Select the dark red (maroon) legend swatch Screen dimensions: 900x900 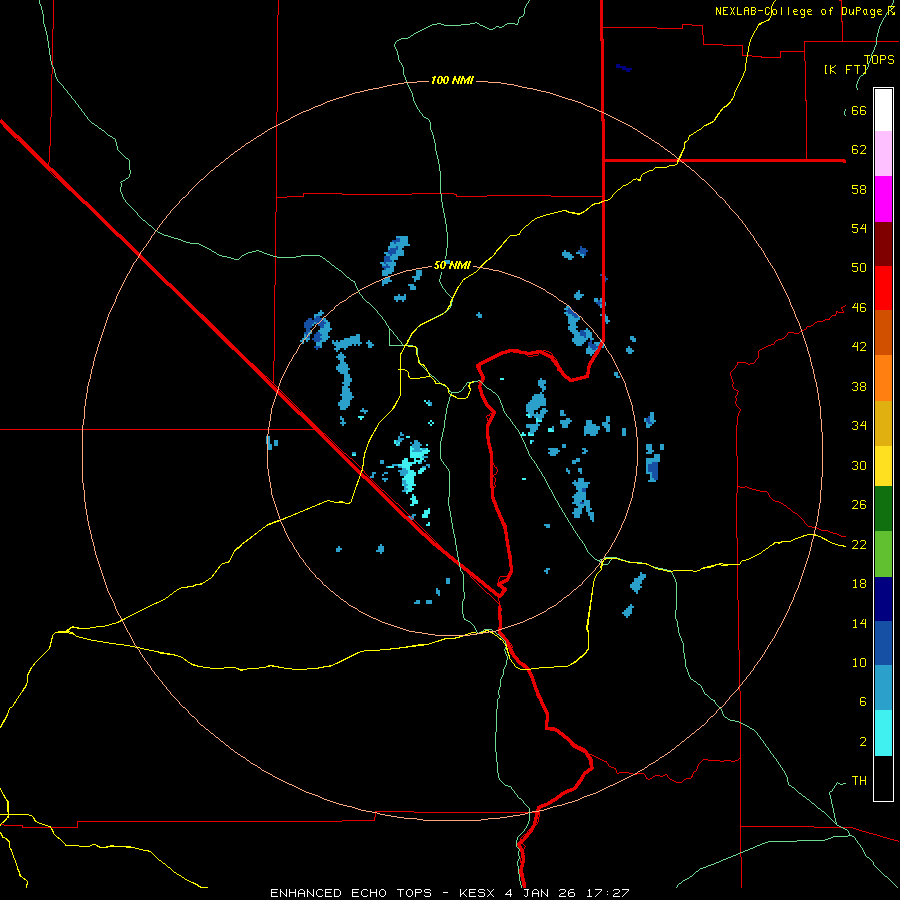click(x=883, y=244)
